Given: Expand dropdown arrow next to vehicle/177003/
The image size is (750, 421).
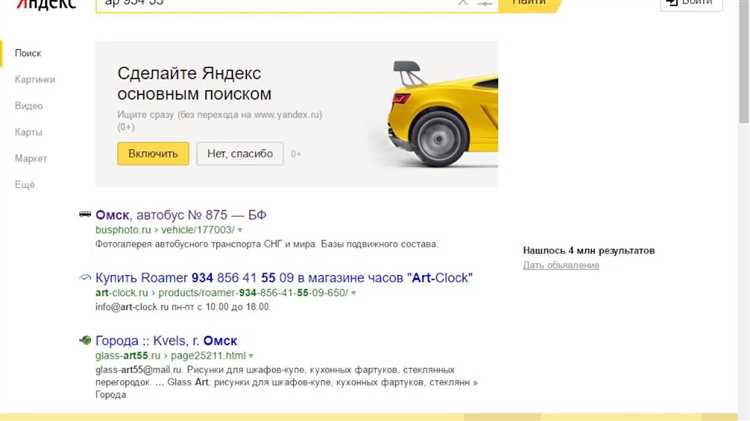Looking at the screenshot, I should click(240, 230).
